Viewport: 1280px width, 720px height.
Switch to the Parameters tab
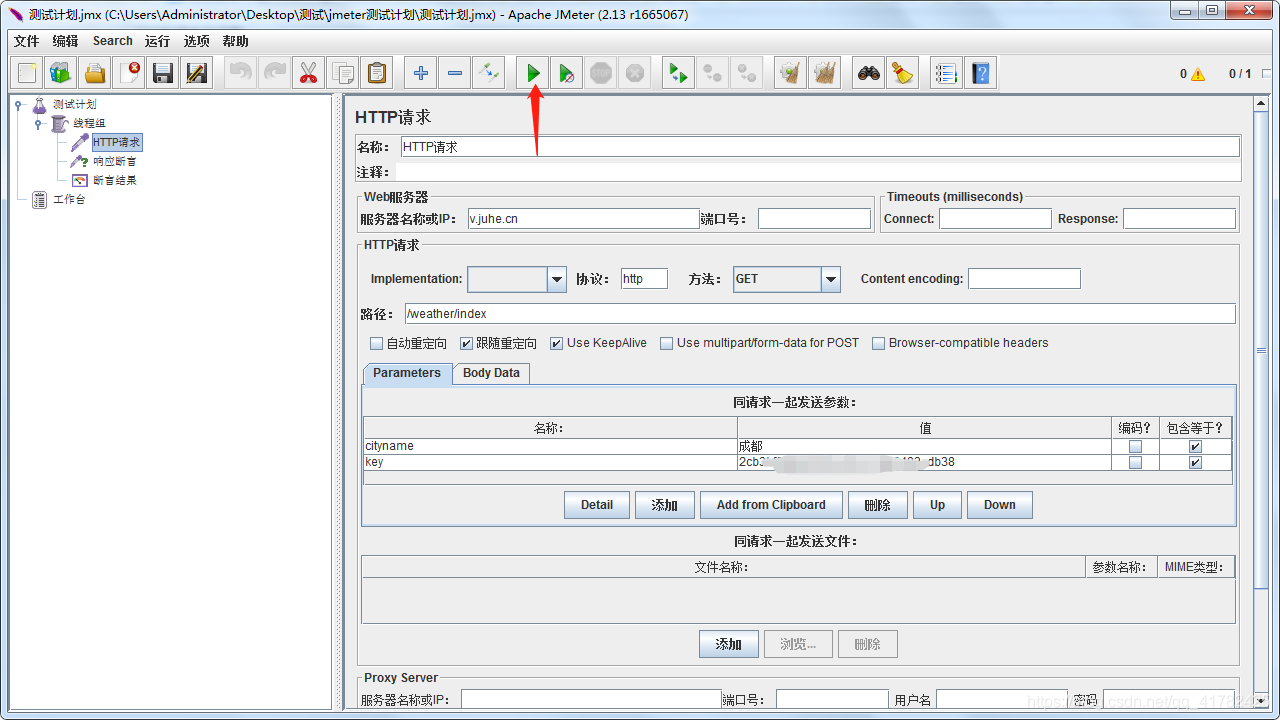coord(407,373)
